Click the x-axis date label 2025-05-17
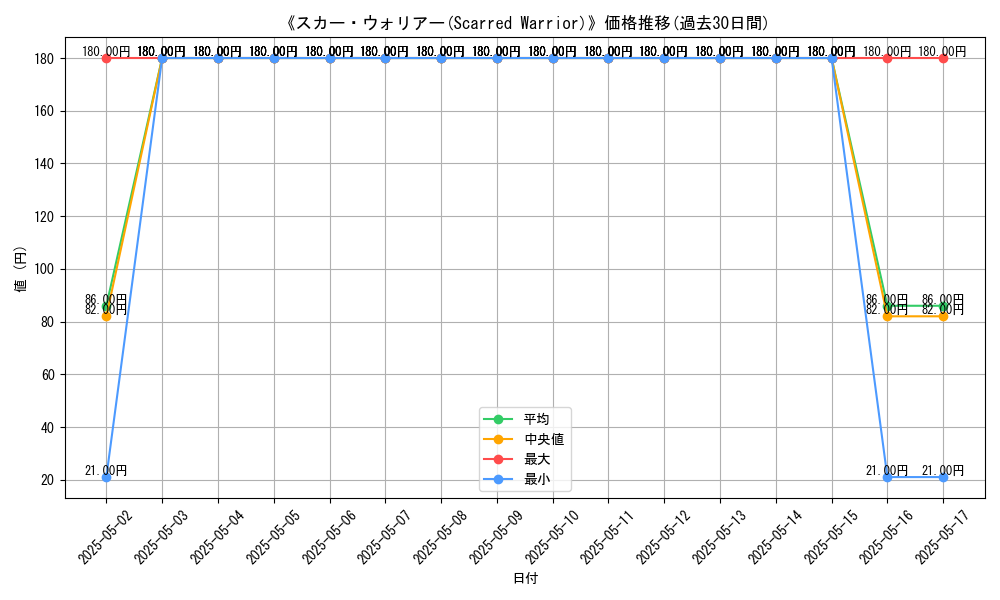The height and width of the screenshot is (600, 1000). click(x=943, y=537)
